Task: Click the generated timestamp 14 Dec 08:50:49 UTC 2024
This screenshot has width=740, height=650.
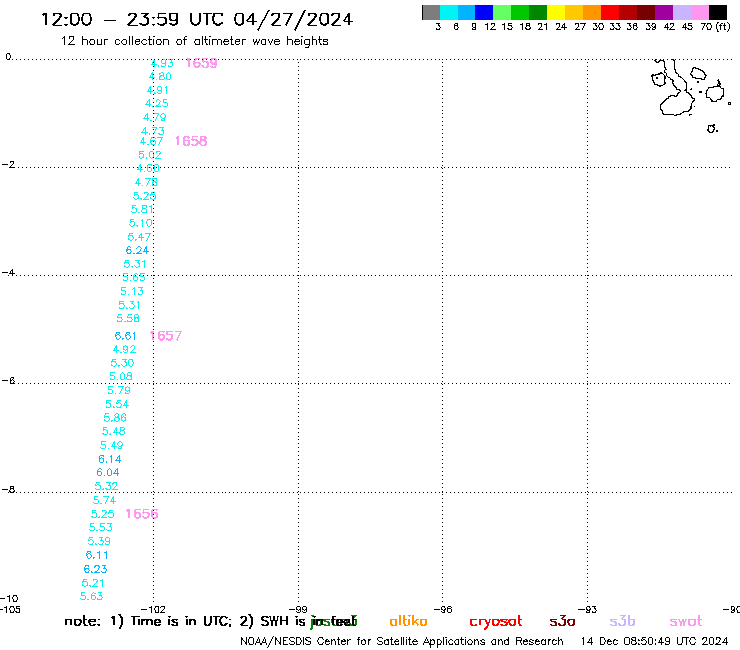Action: [x=655, y=642]
